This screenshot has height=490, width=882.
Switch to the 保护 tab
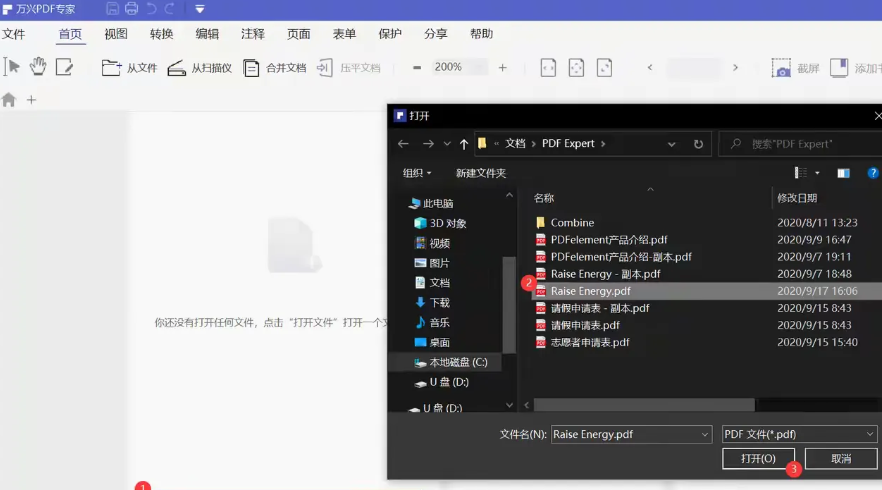(390, 34)
